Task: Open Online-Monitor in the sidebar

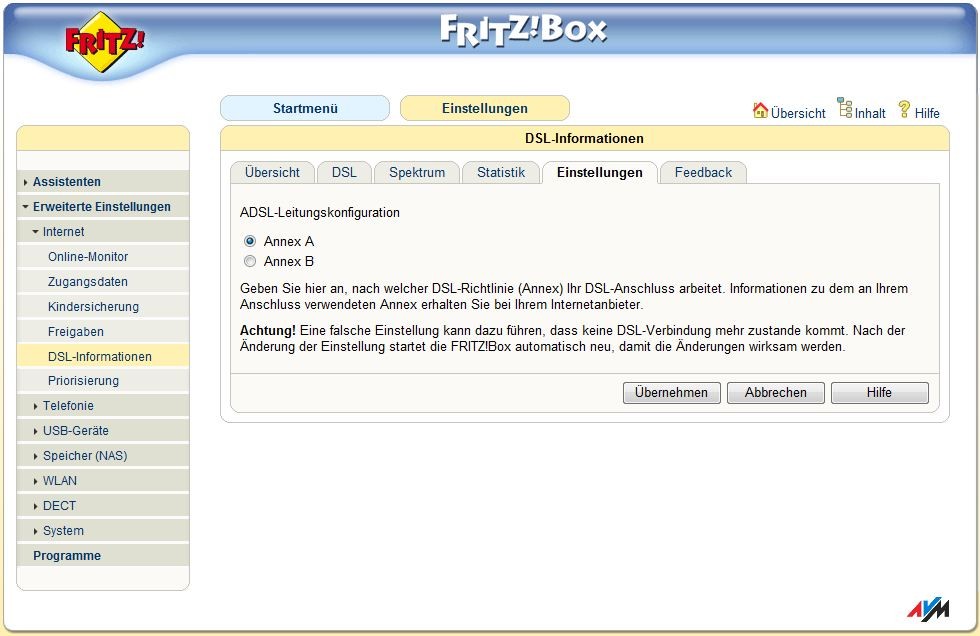Action: (x=88, y=257)
